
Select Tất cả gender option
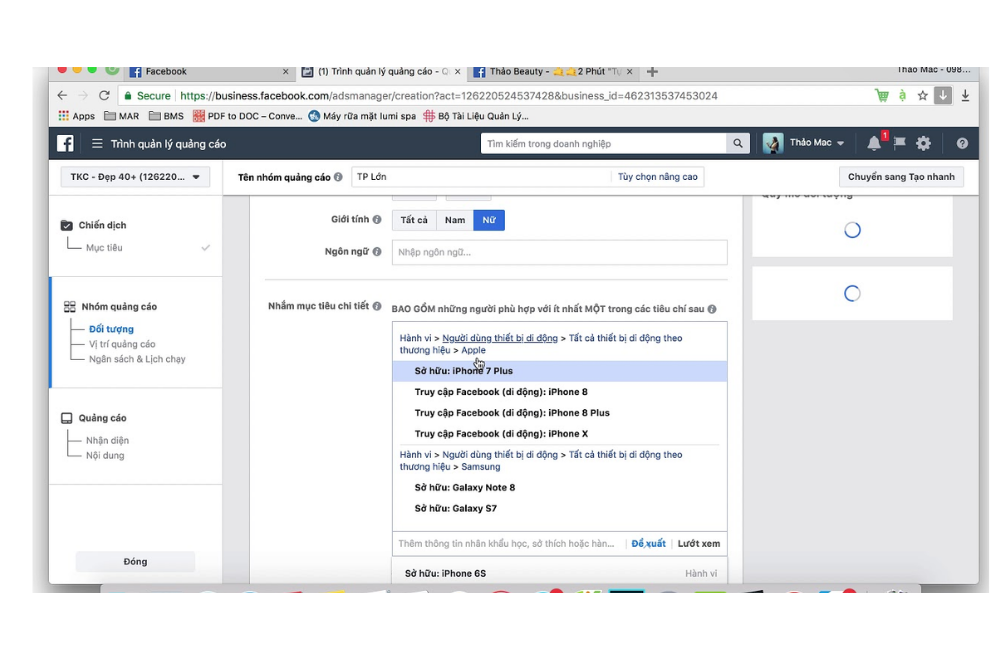click(x=414, y=220)
